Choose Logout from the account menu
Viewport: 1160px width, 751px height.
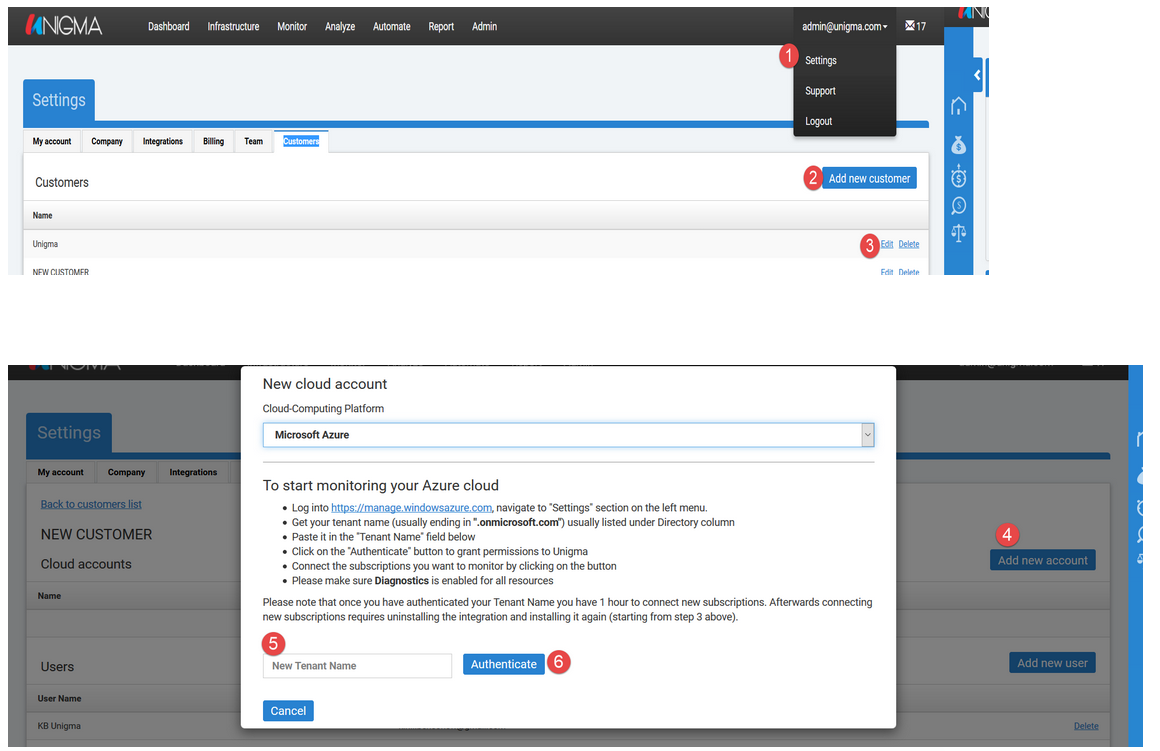click(x=818, y=121)
